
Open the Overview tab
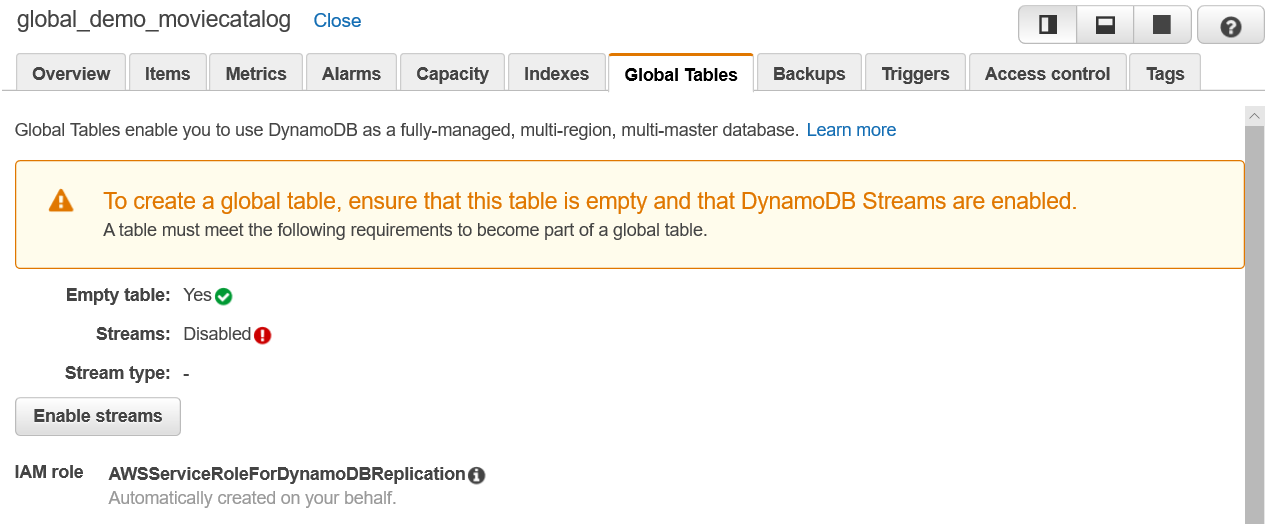[71, 74]
